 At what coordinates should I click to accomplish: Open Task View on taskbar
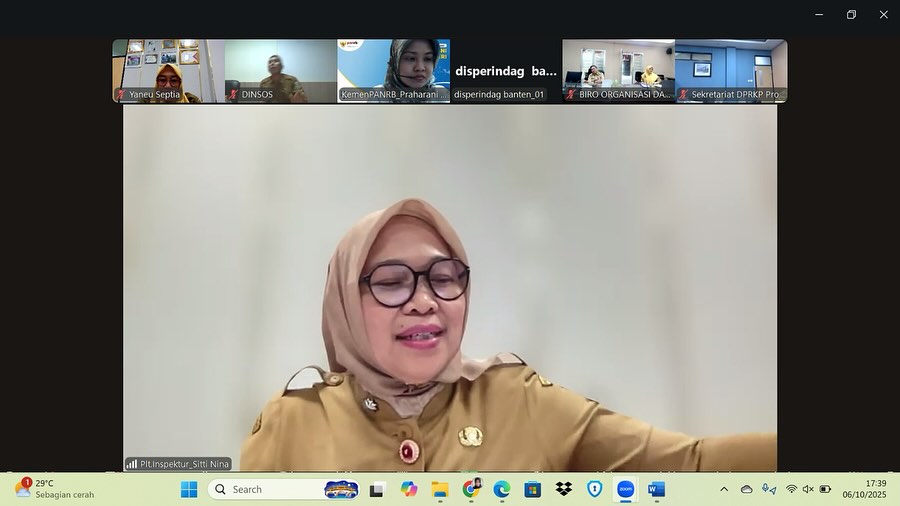click(x=377, y=489)
